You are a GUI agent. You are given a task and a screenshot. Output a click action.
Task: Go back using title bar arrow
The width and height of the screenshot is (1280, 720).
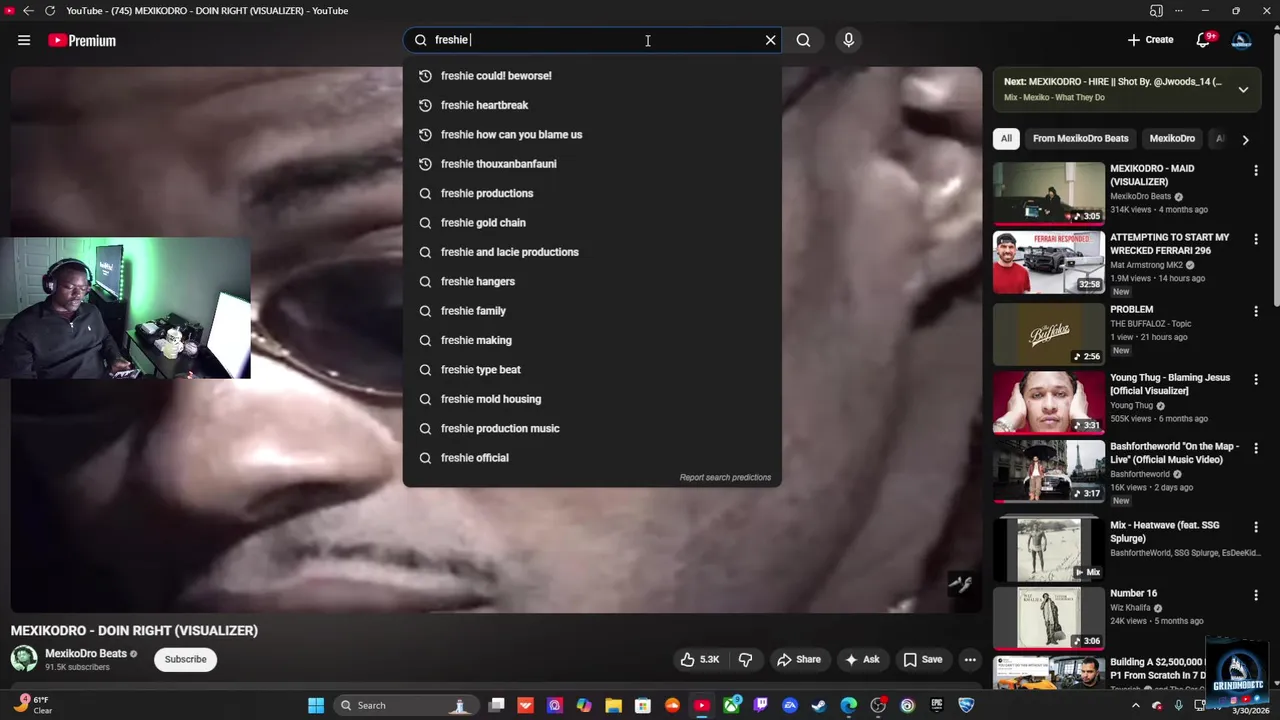pyautogui.click(x=28, y=11)
